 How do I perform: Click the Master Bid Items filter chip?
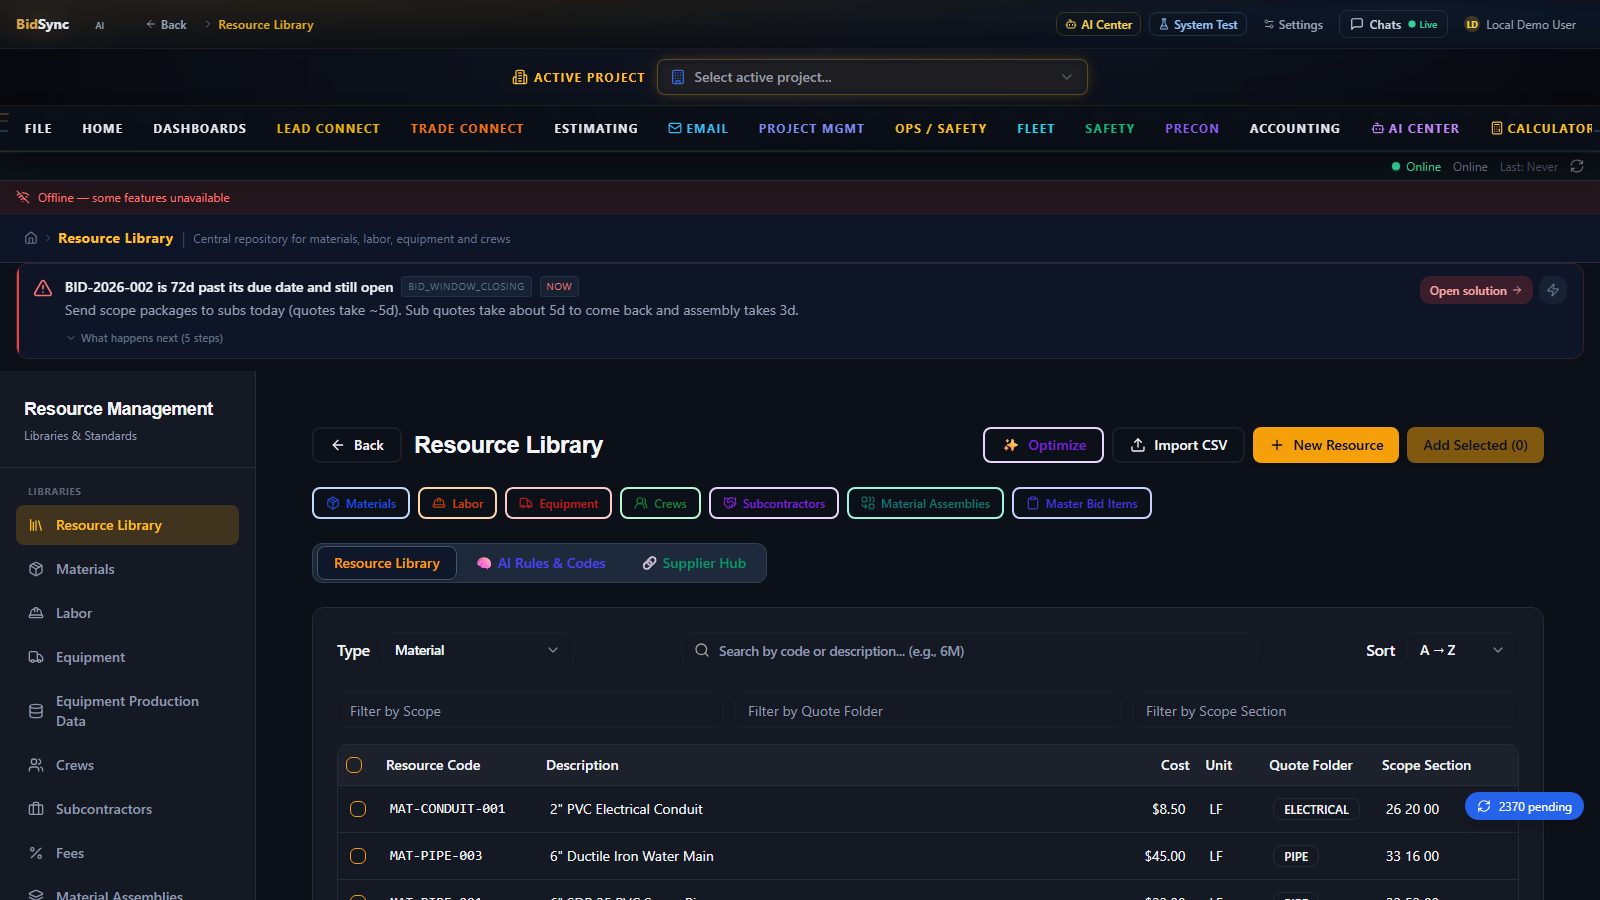click(1082, 503)
